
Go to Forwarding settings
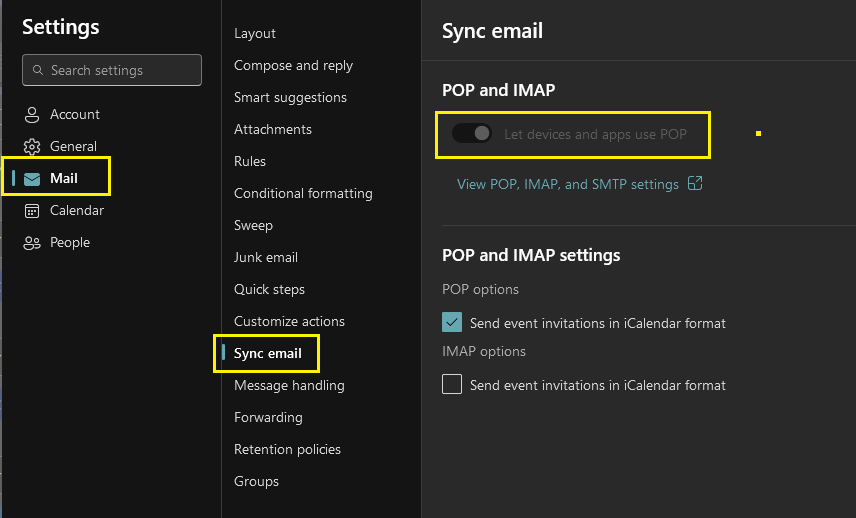268,418
